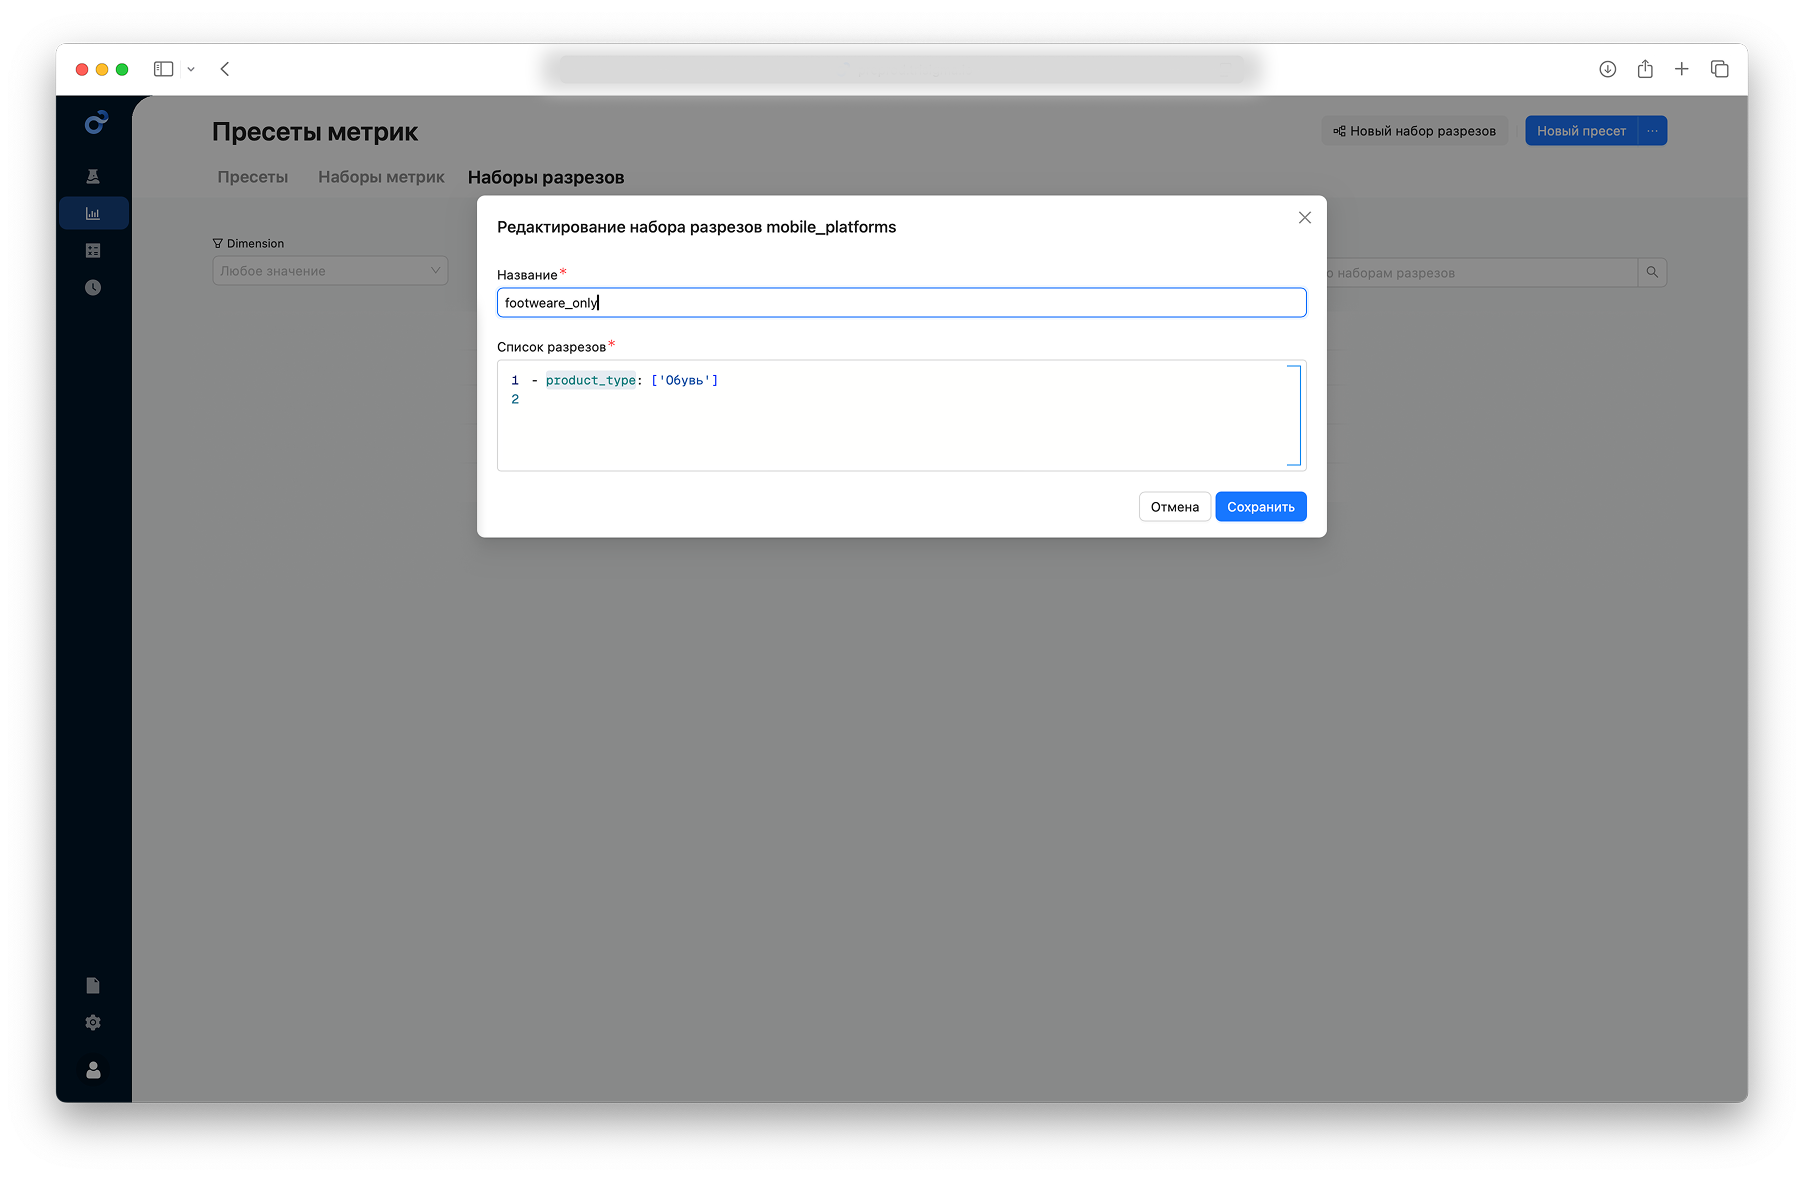Image resolution: width=1804 pixels, height=1177 pixels.
Task: Expand the Dimension filter dropdown
Action: tap(330, 271)
